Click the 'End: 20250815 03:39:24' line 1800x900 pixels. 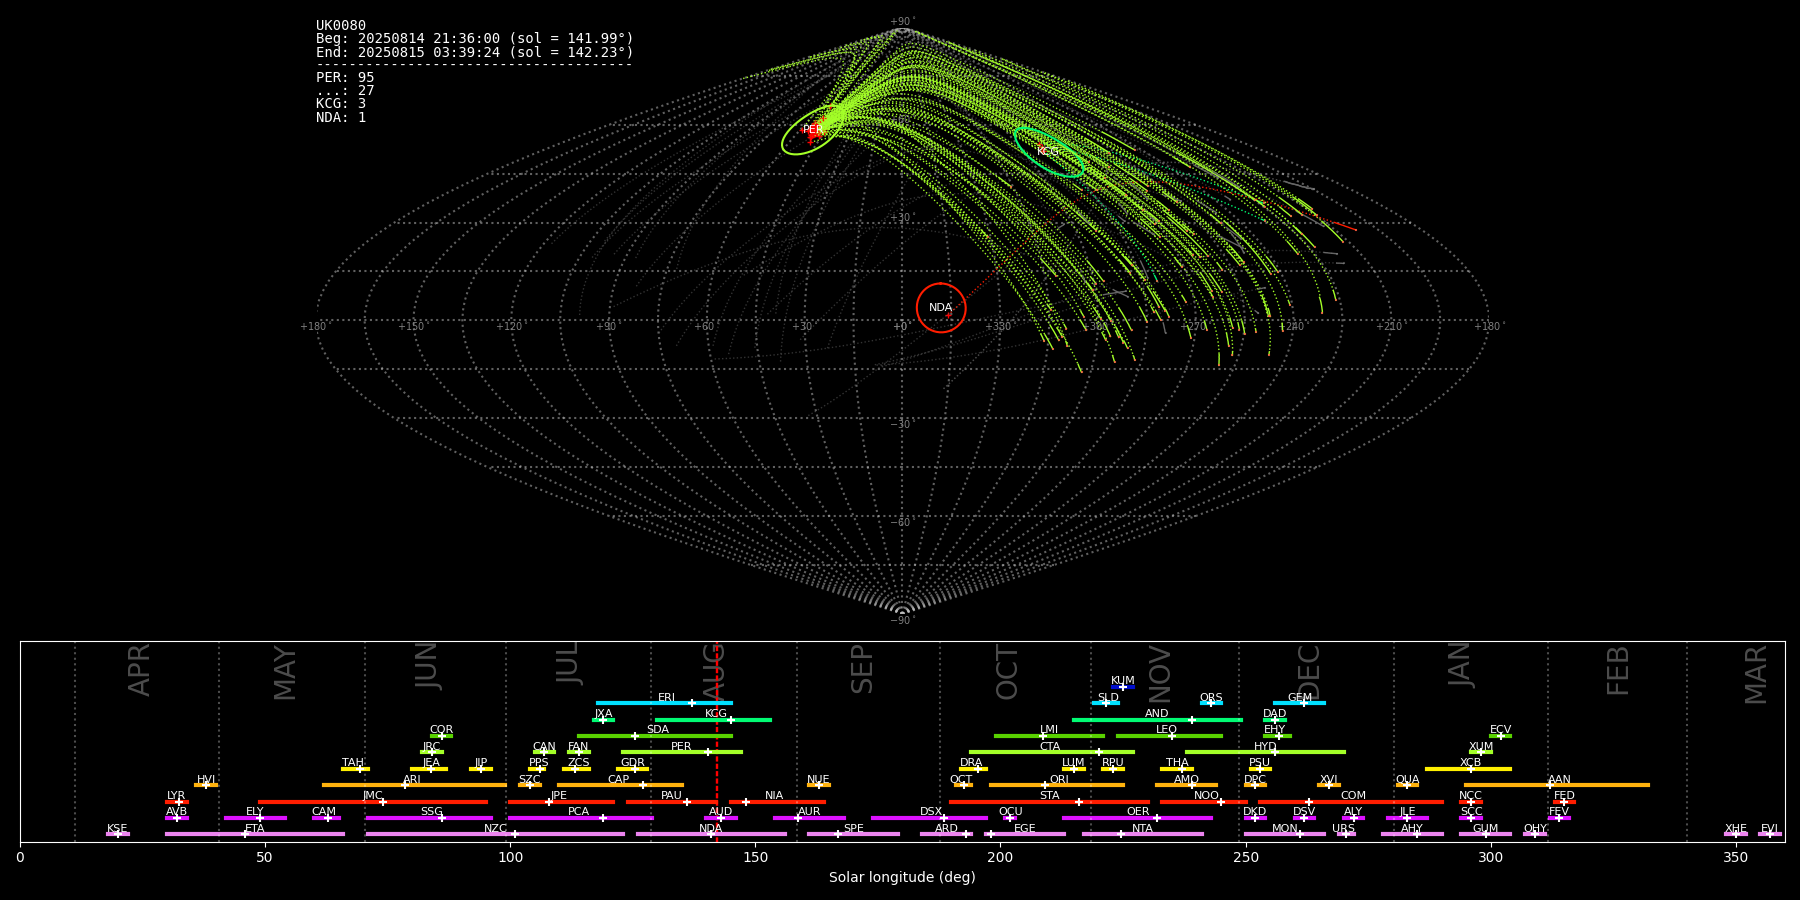tap(475, 53)
